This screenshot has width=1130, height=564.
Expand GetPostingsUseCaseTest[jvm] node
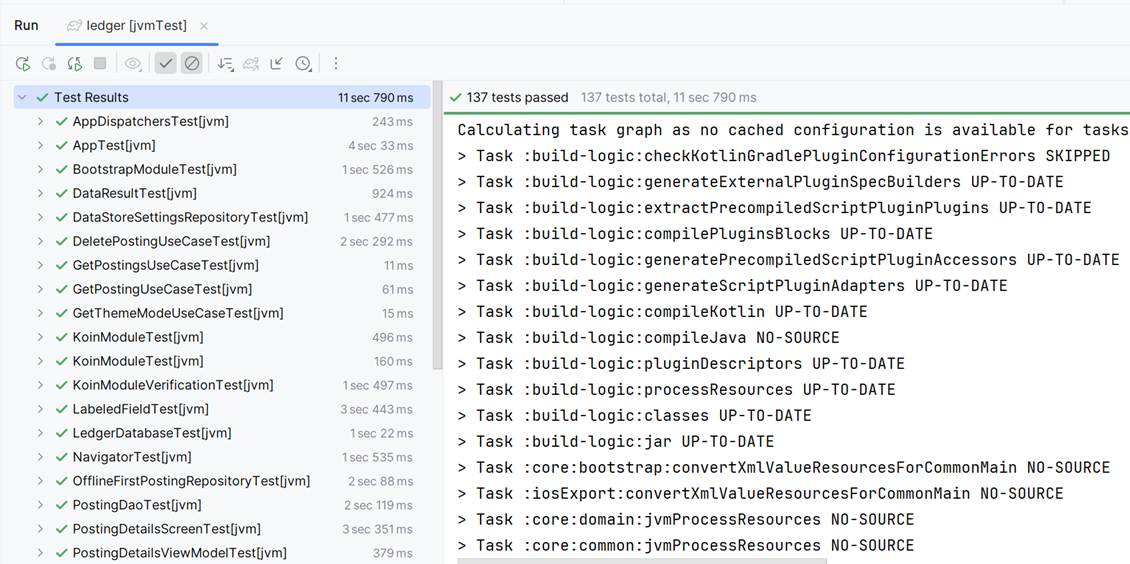tap(40, 265)
